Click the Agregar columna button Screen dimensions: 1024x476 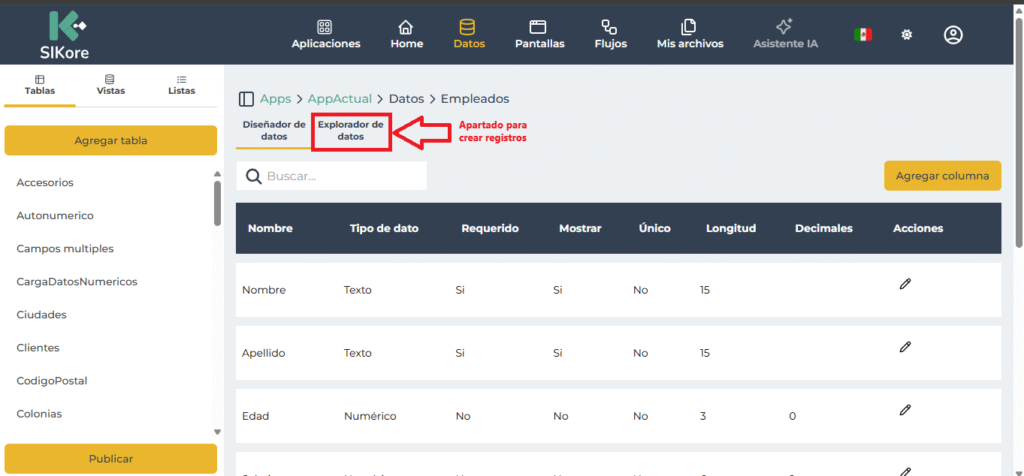click(x=942, y=175)
